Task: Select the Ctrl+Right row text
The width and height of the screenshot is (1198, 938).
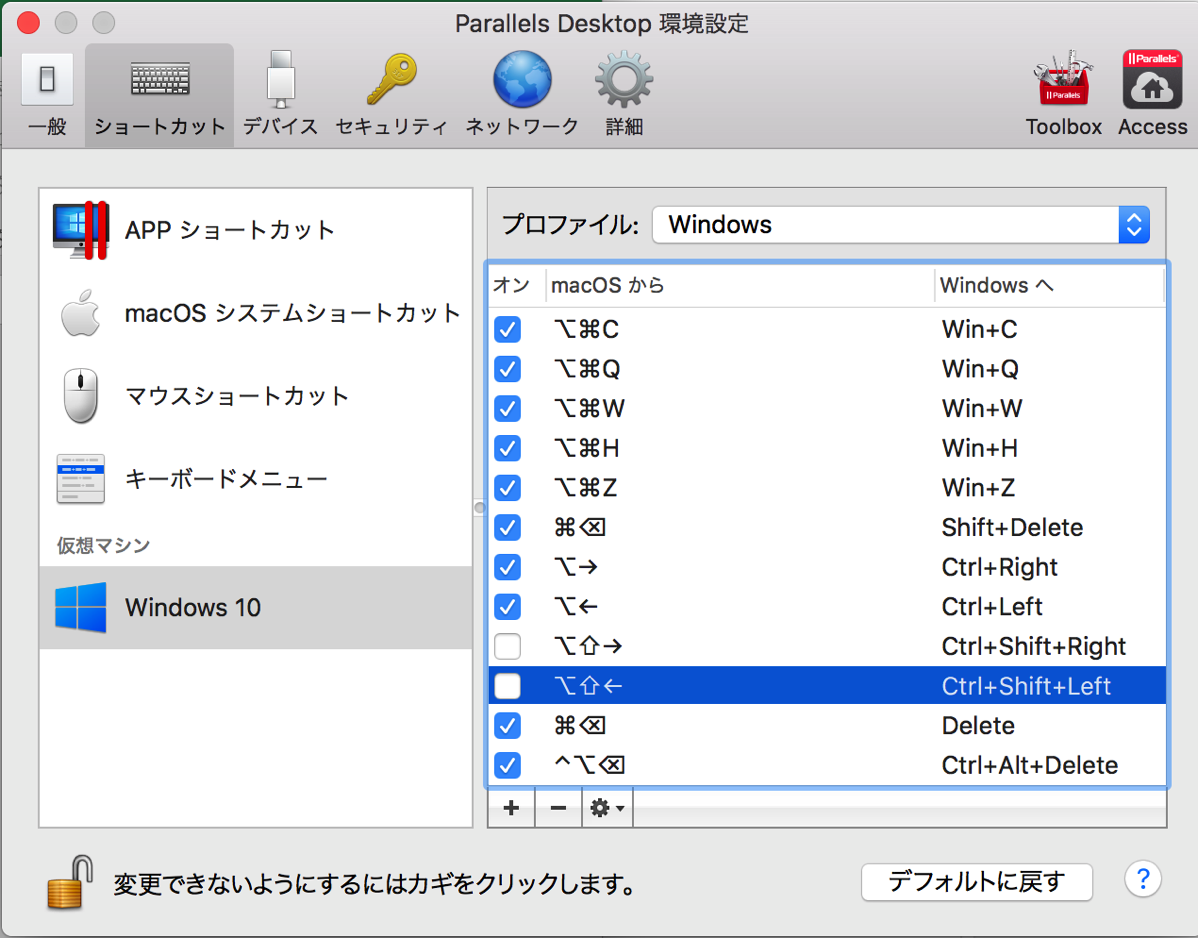Action: pyautogui.click(x=999, y=567)
